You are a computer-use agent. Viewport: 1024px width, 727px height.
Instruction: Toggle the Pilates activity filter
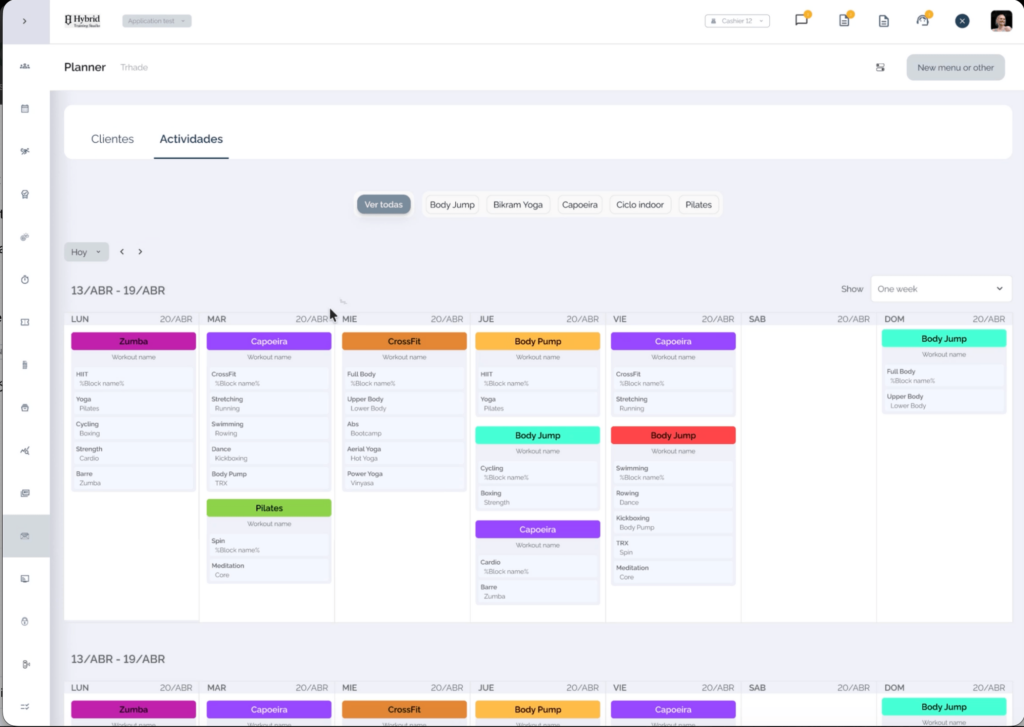(698, 204)
